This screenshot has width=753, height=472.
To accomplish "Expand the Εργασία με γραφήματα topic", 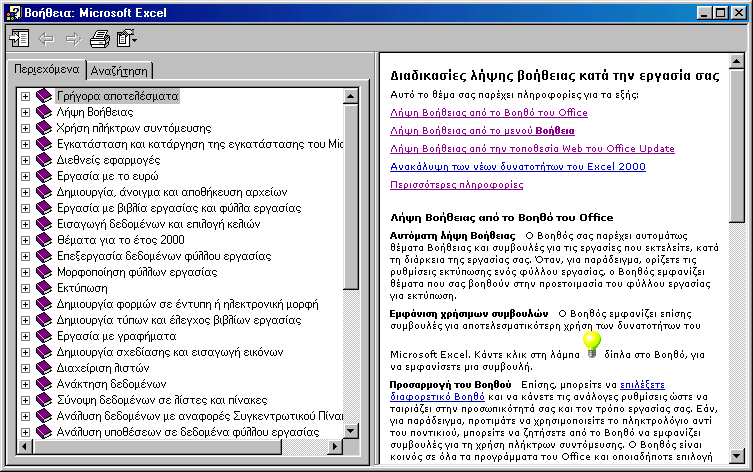I will click(x=25, y=336).
